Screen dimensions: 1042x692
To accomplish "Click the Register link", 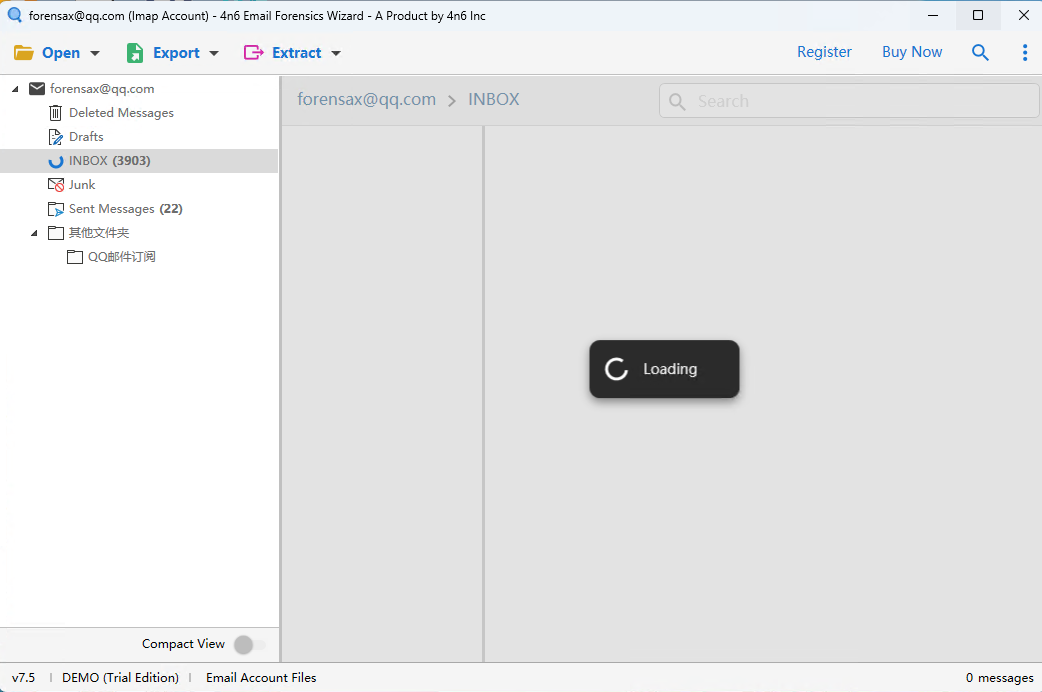I will pyautogui.click(x=824, y=52).
